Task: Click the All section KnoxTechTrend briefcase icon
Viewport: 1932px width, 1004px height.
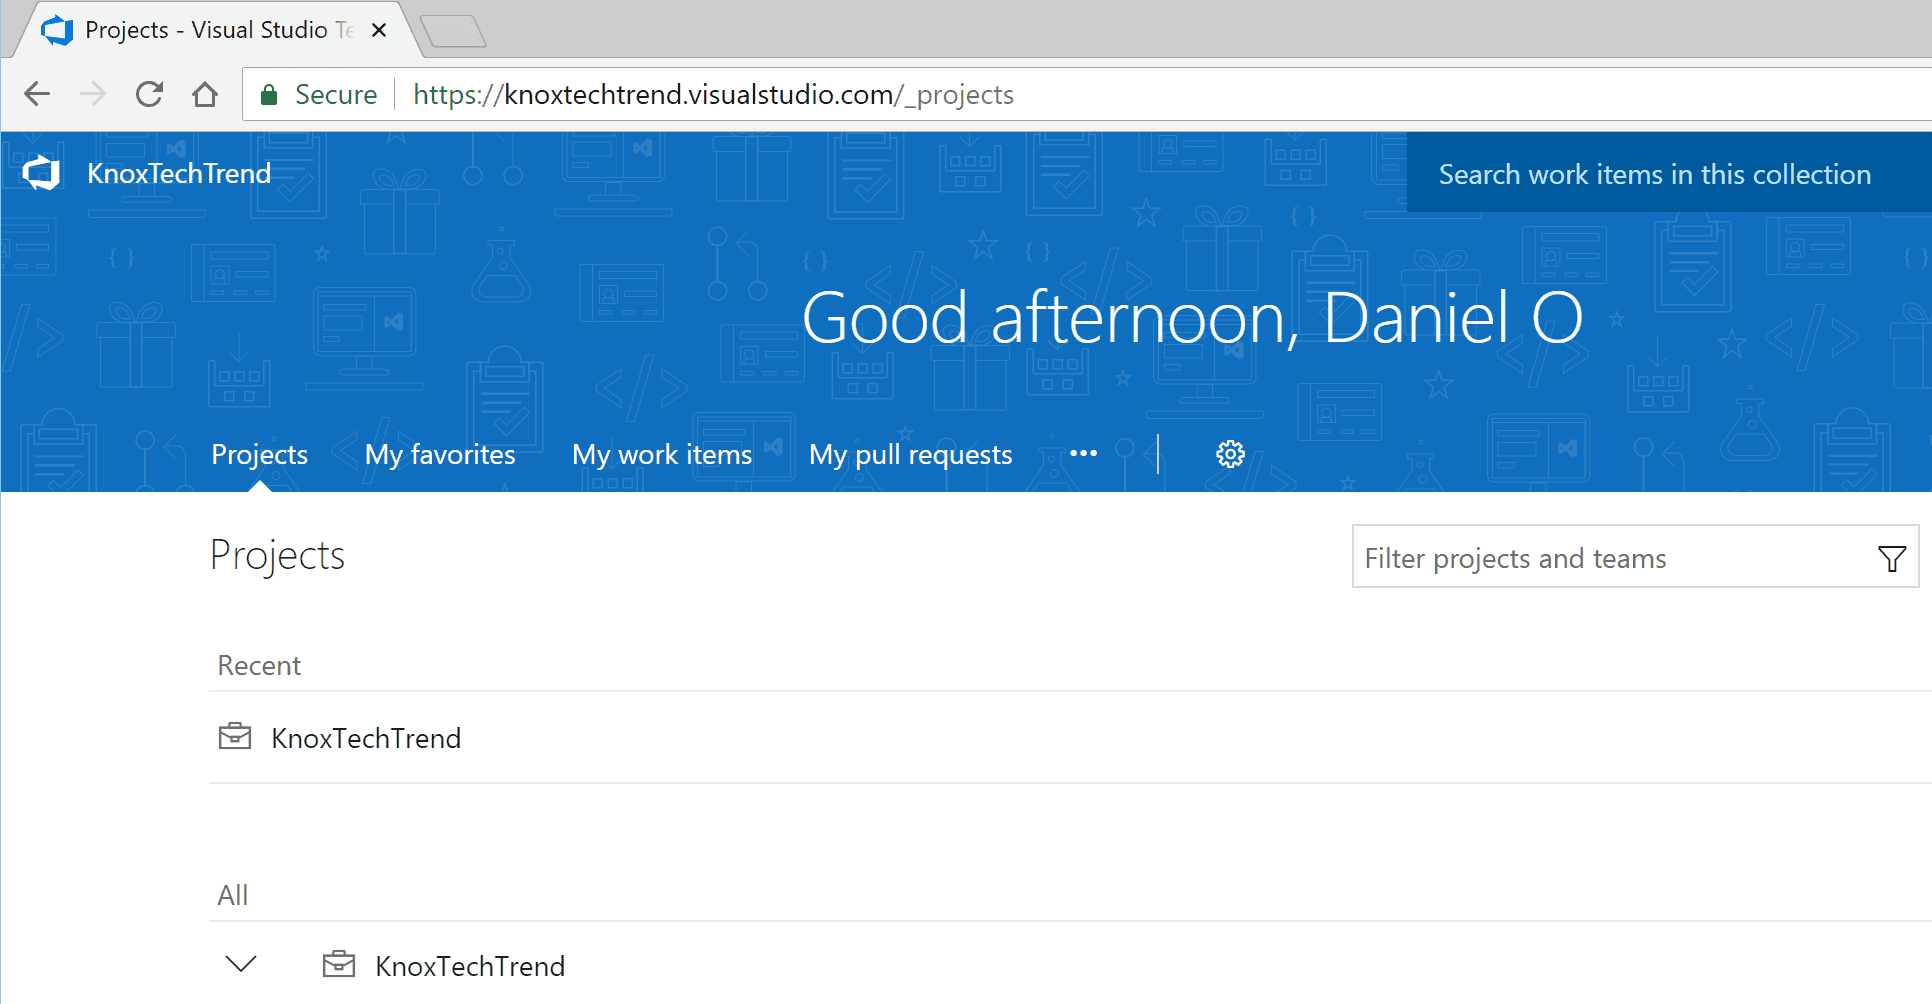Action: [339, 965]
